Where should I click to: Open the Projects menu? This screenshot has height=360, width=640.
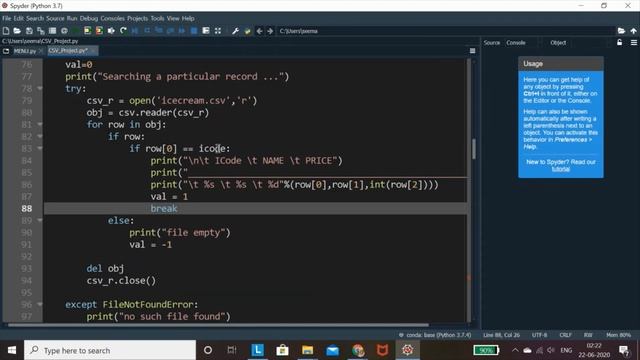(137, 18)
